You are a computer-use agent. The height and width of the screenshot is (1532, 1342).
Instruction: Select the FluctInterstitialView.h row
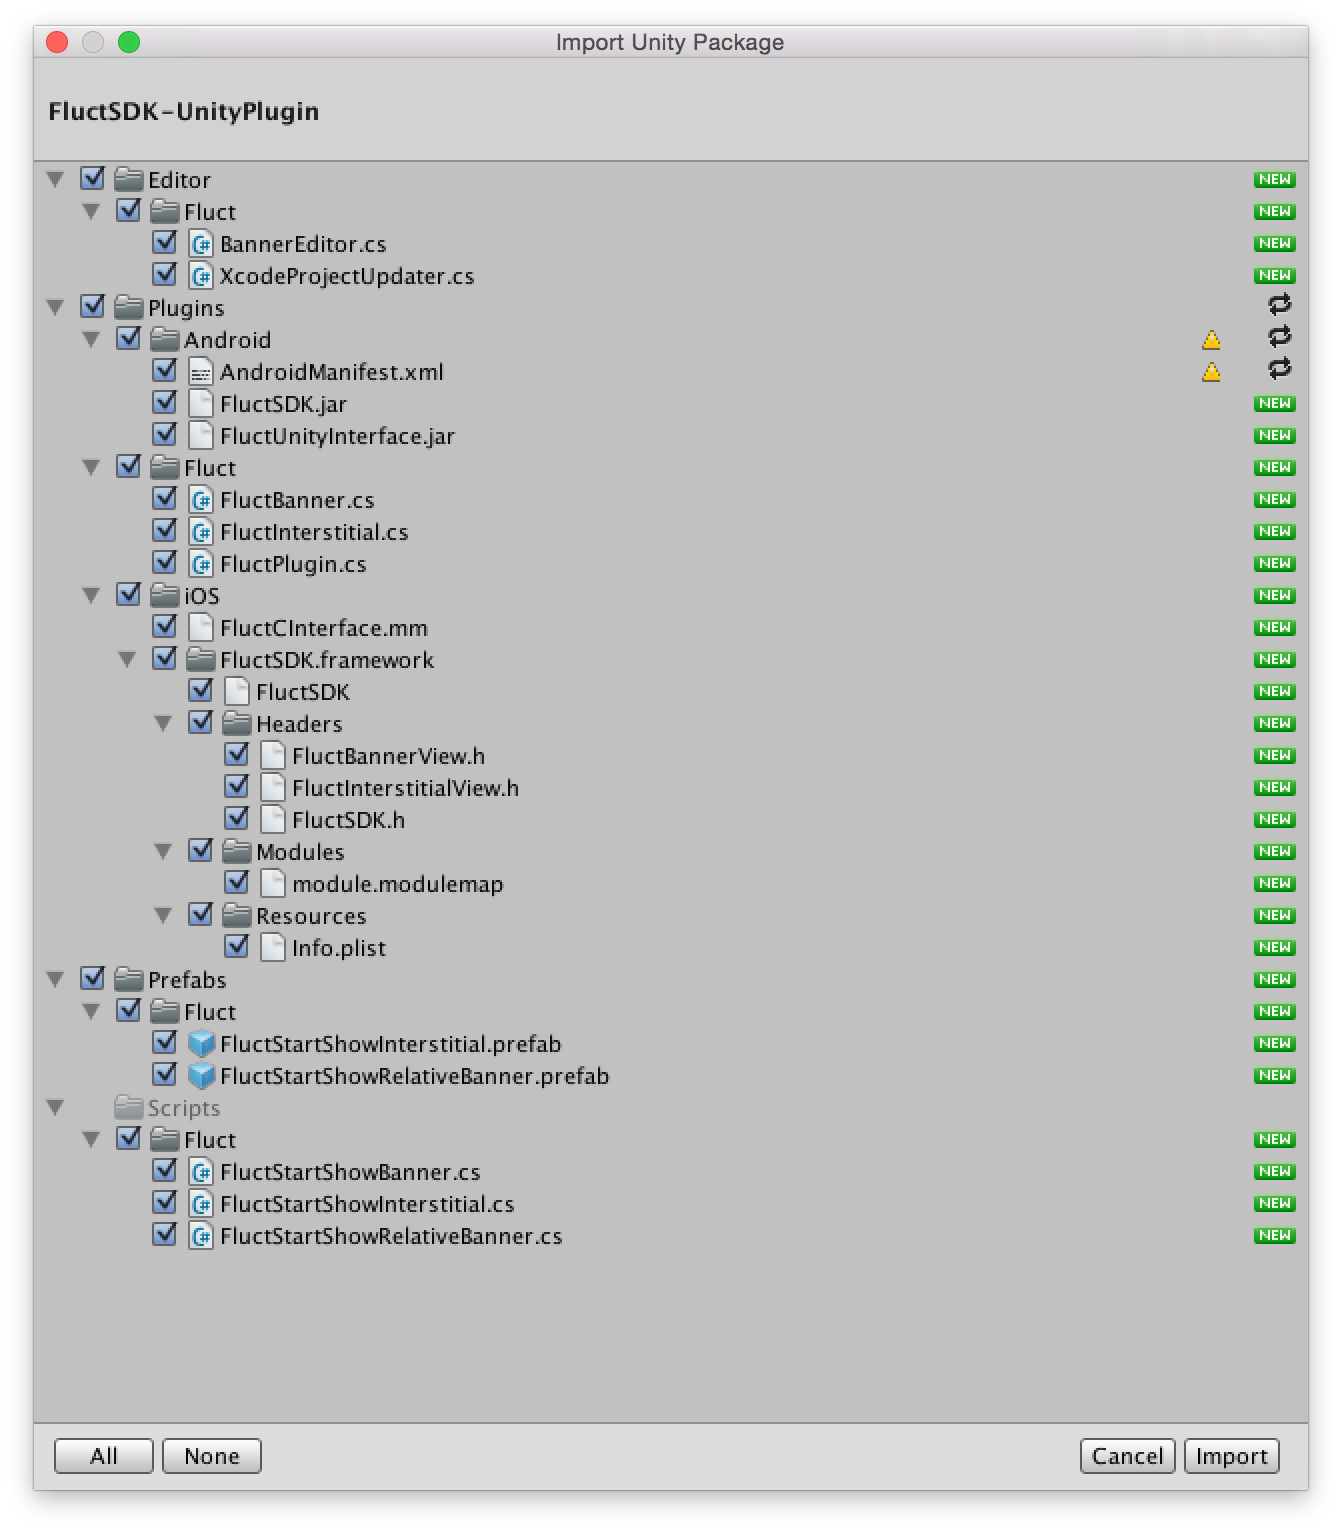pos(671,788)
